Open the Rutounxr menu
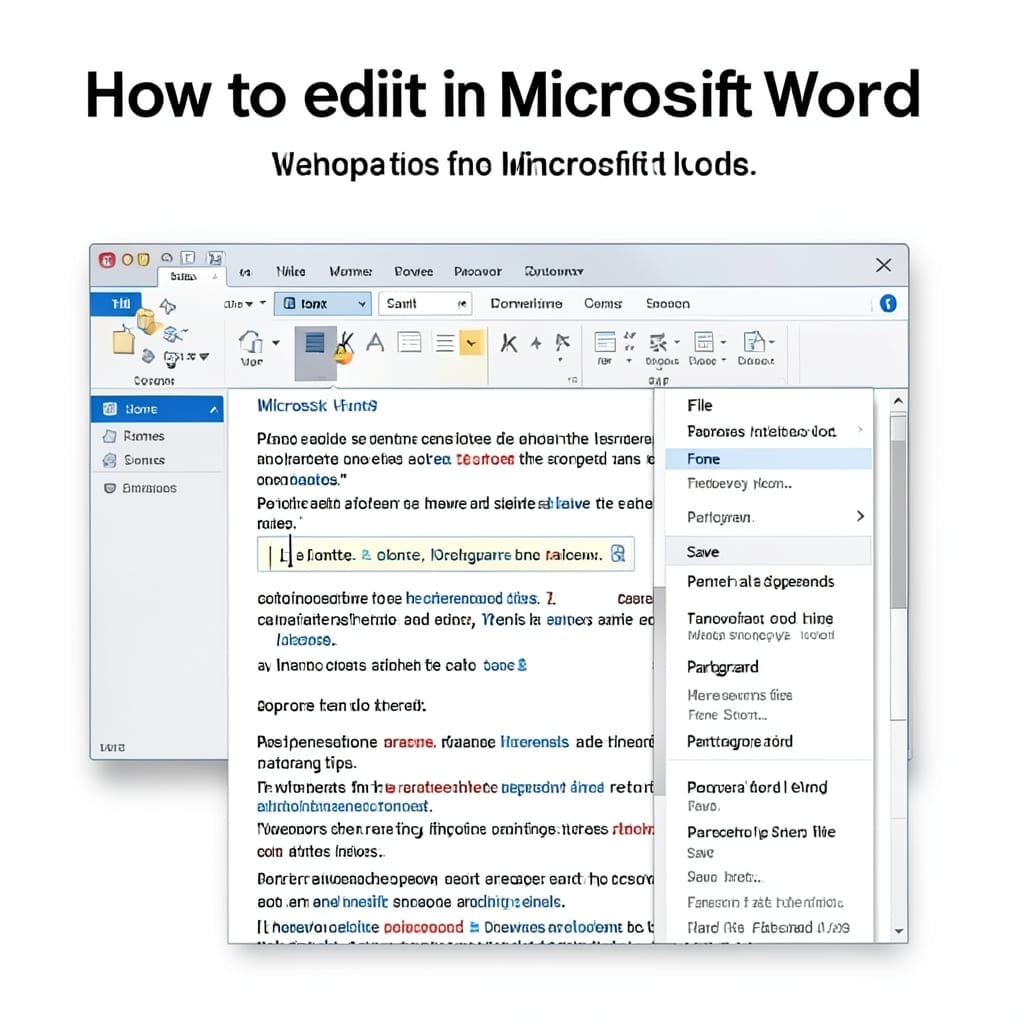The width and height of the screenshot is (1024, 1024). (554, 271)
